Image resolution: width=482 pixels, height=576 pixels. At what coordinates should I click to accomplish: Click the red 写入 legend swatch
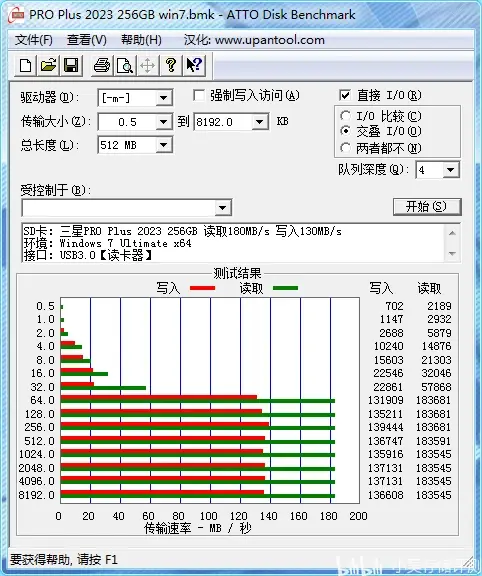pyautogui.click(x=202, y=288)
